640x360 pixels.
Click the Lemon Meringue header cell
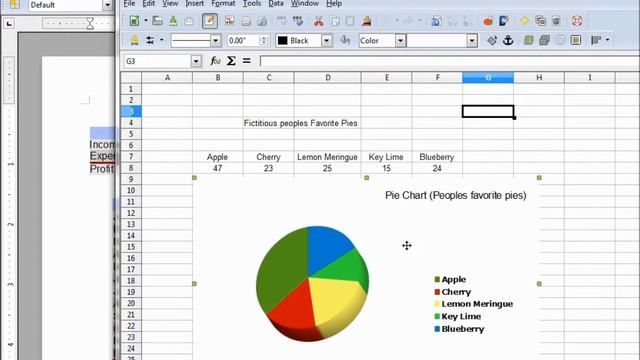click(327, 157)
